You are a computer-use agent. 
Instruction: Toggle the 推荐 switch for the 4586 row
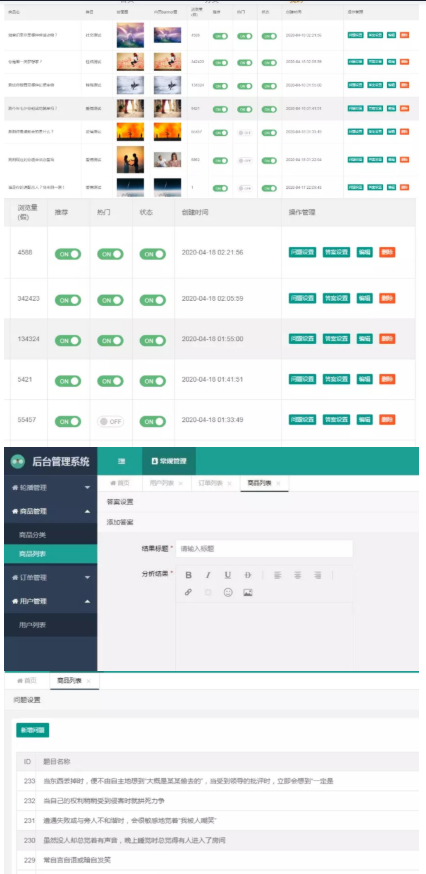click(67, 254)
